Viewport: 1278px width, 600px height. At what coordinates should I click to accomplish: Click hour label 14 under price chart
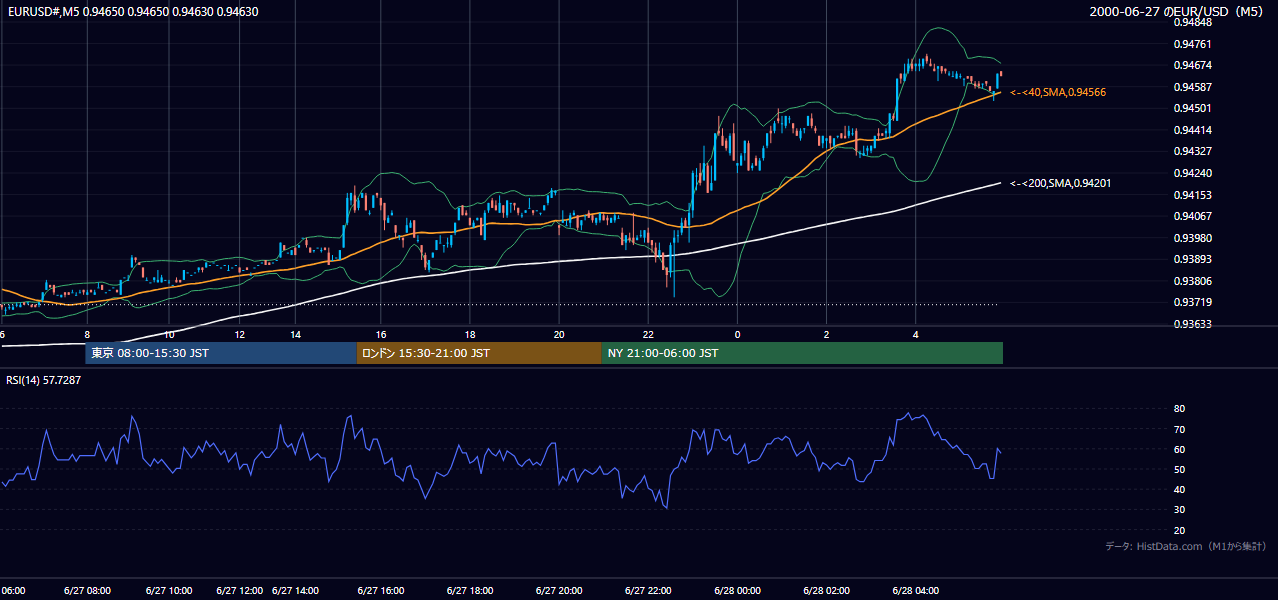pyautogui.click(x=296, y=335)
